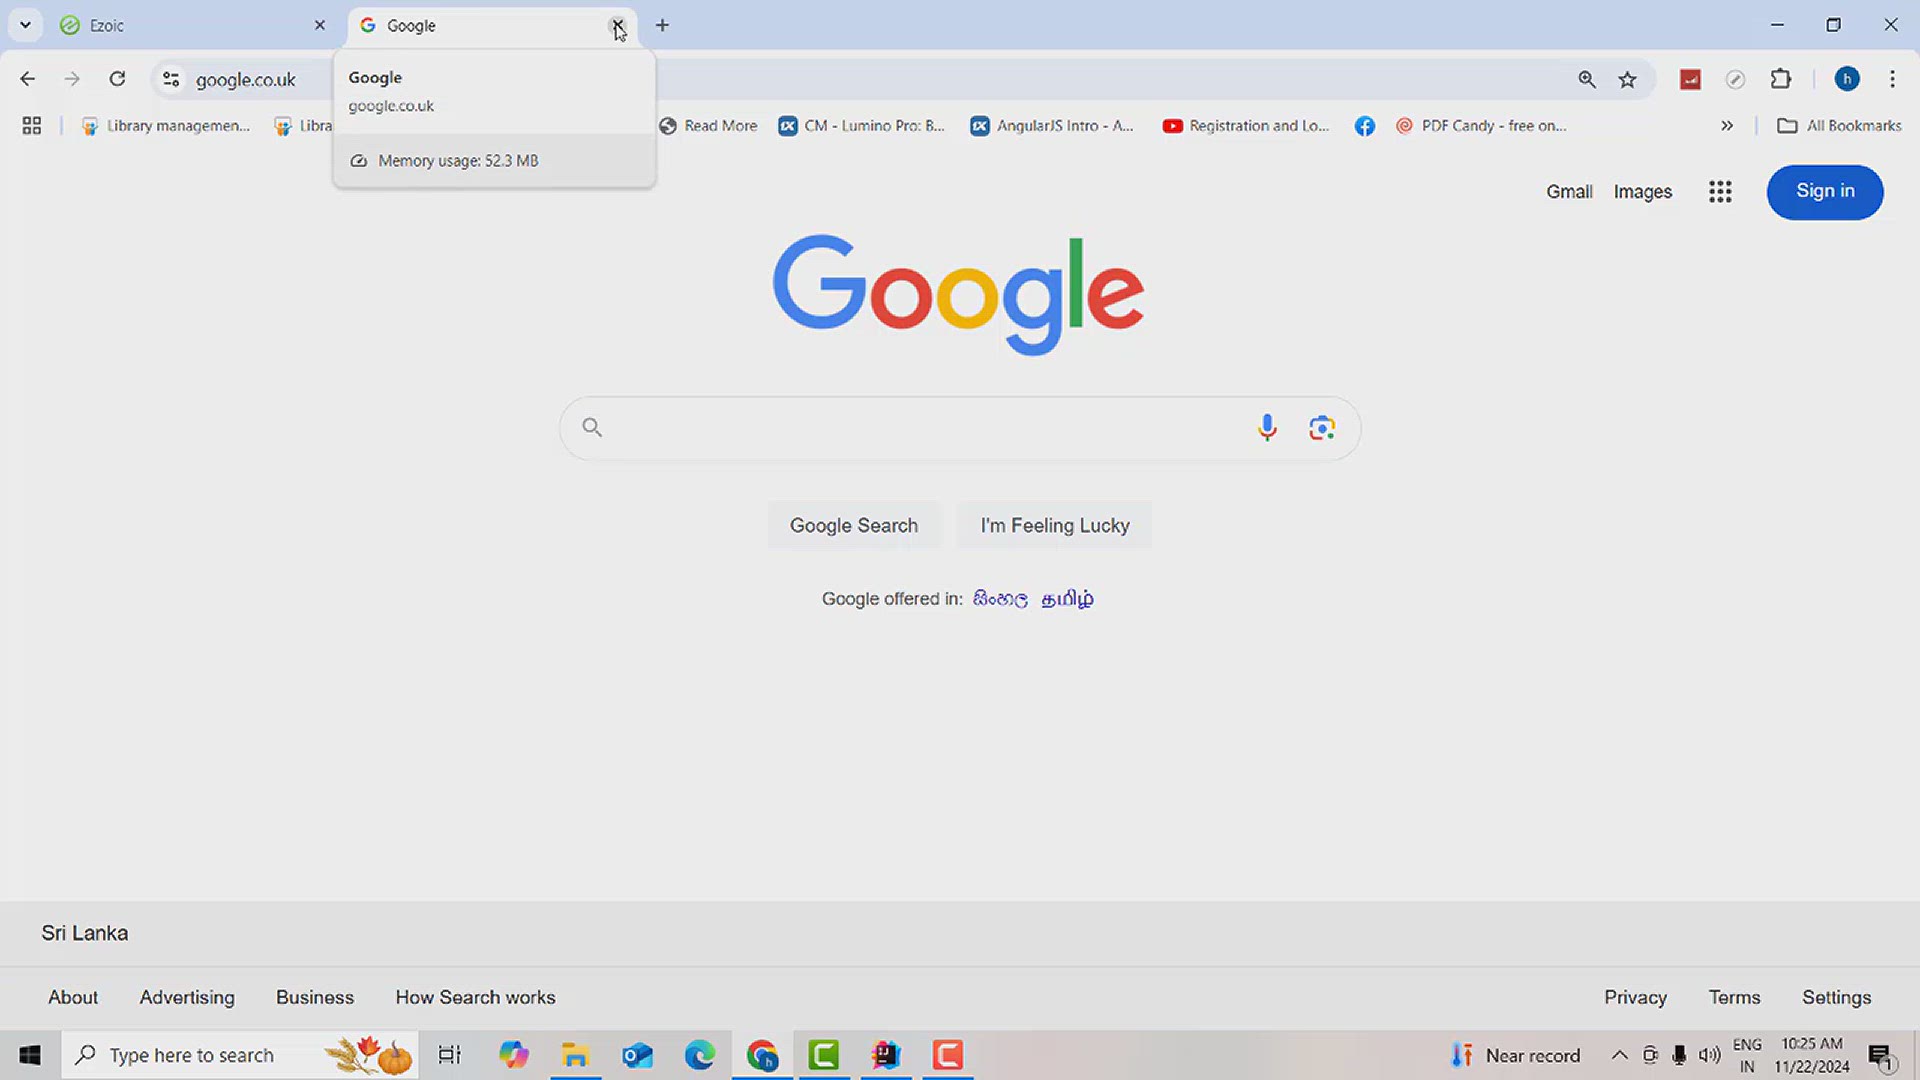Select the Google tab
The height and width of the screenshot is (1080, 1920).
tap(480, 26)
